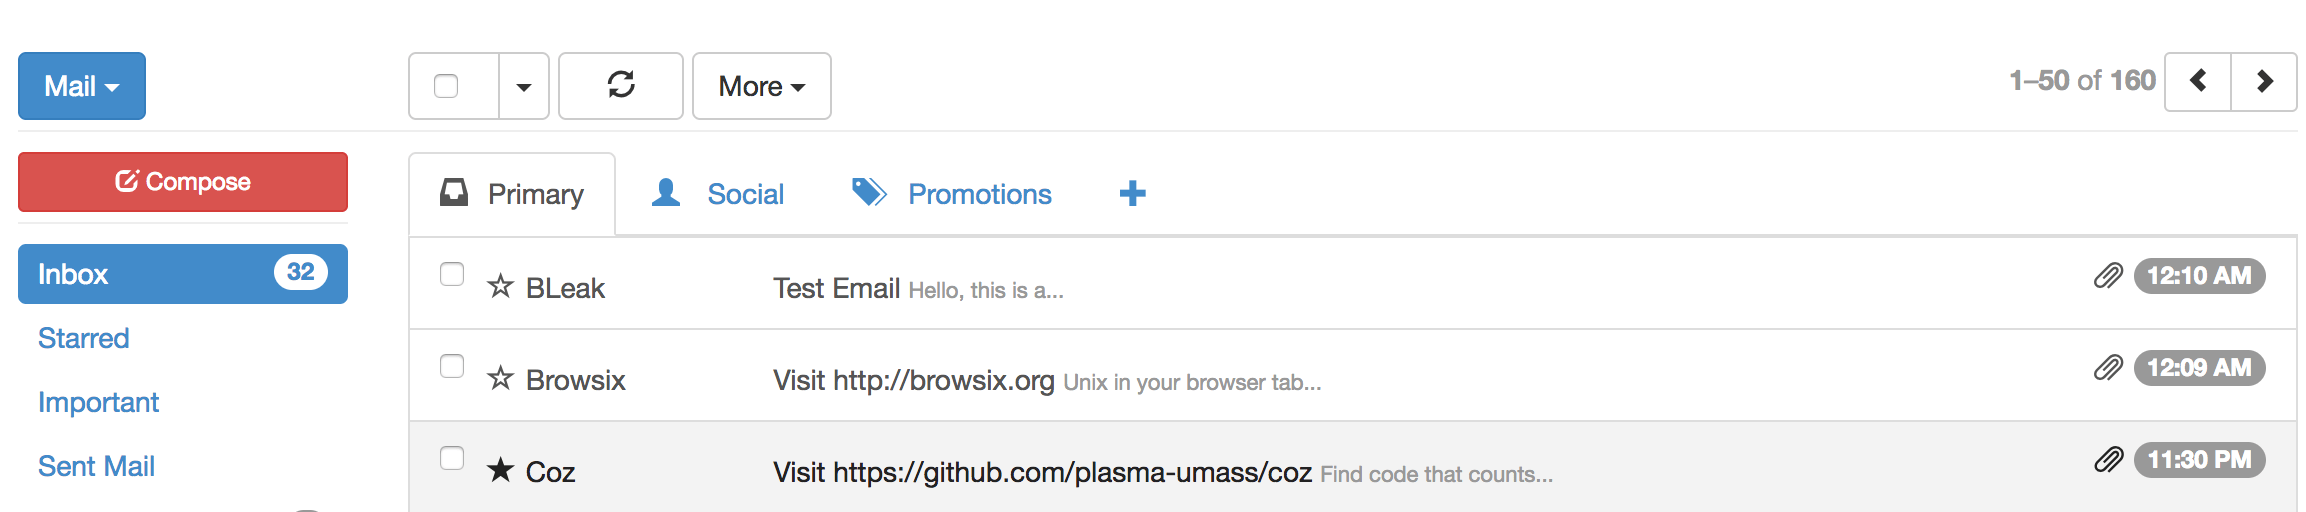Go to previous page with left chevron
This screenshot has width=2306, height=512.
(2197, 81)
